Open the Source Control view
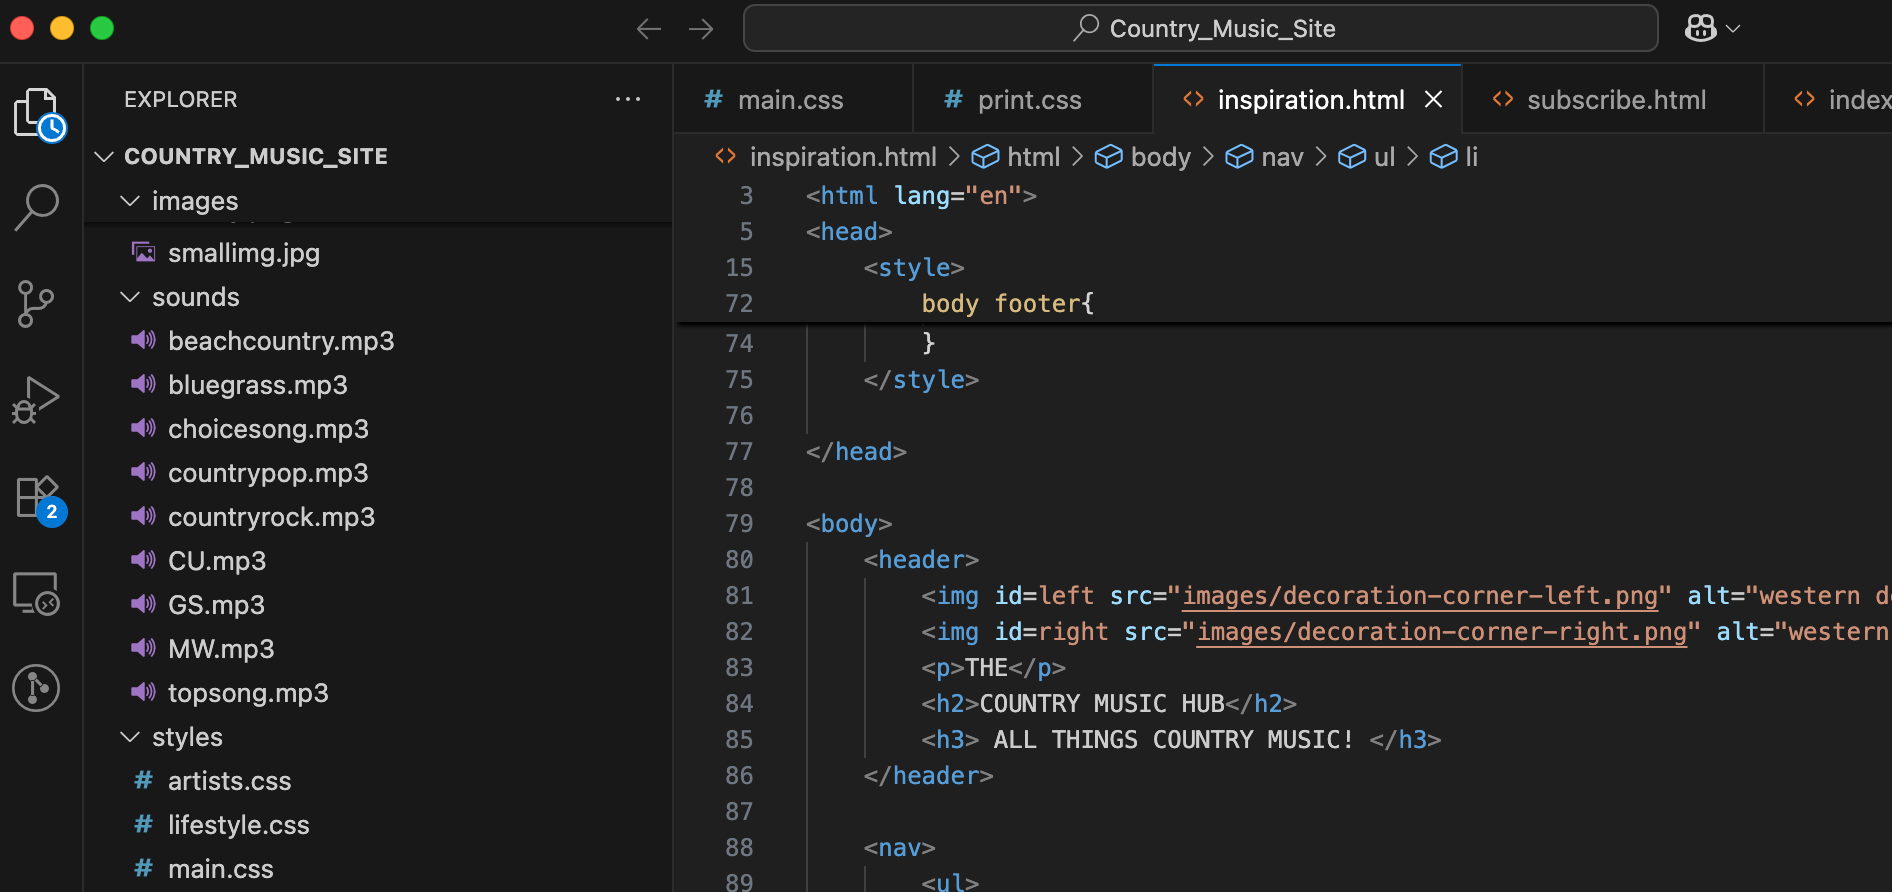This screenshot has width=1892, height=892. (x=36, y=303)
